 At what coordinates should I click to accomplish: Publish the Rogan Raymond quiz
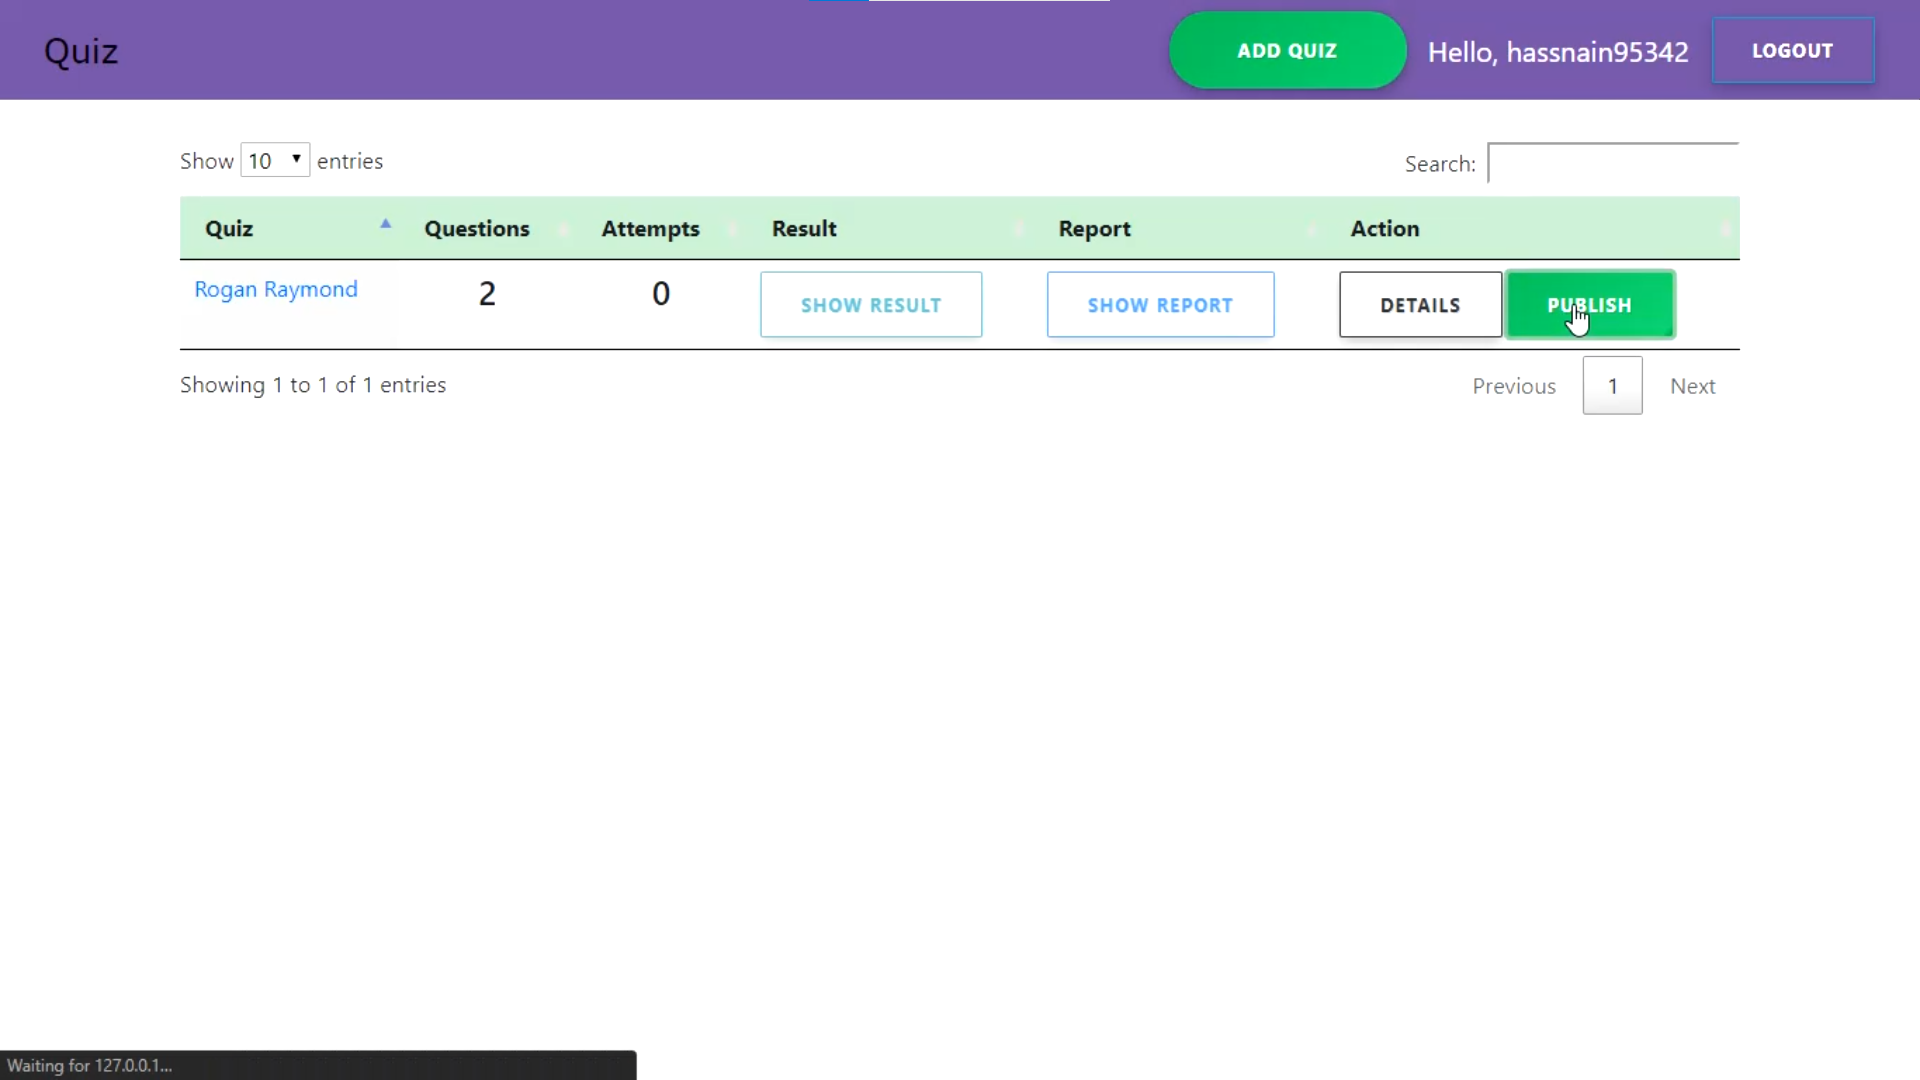click(1590, 305)
